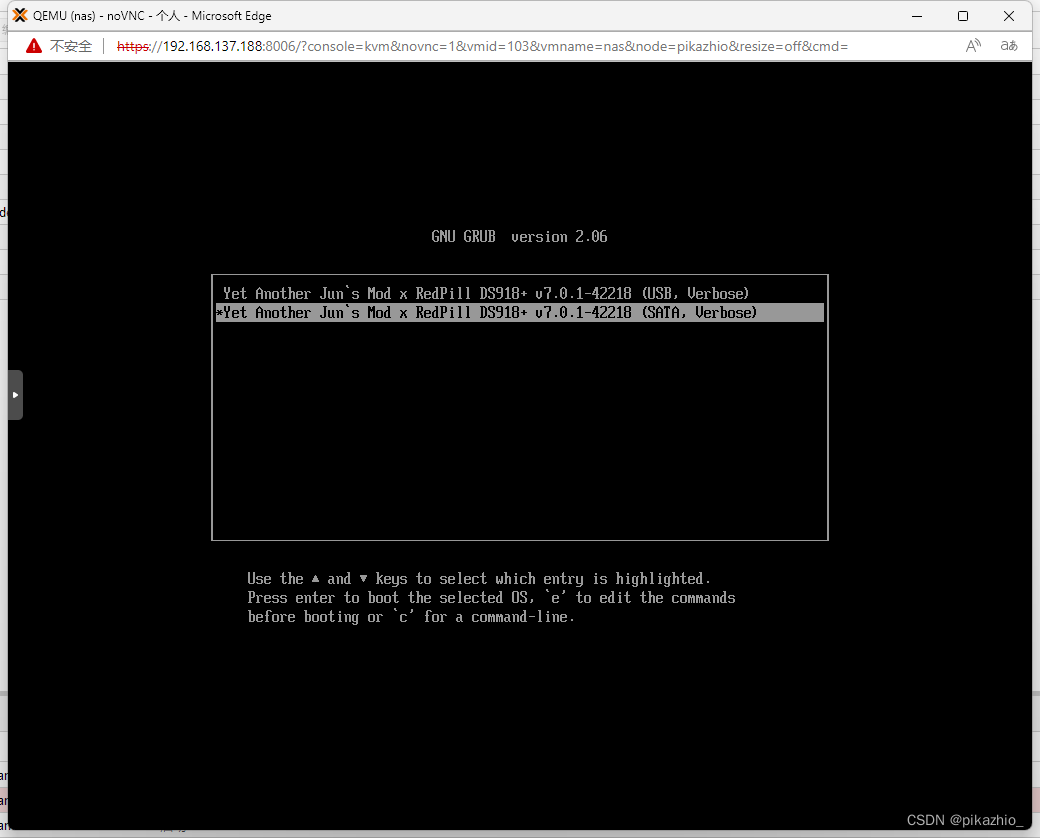The width and height of the screenshot is (1040, 838).
Task: Select the USB, Verbose GRUB entry
Action: coord(520,293)
